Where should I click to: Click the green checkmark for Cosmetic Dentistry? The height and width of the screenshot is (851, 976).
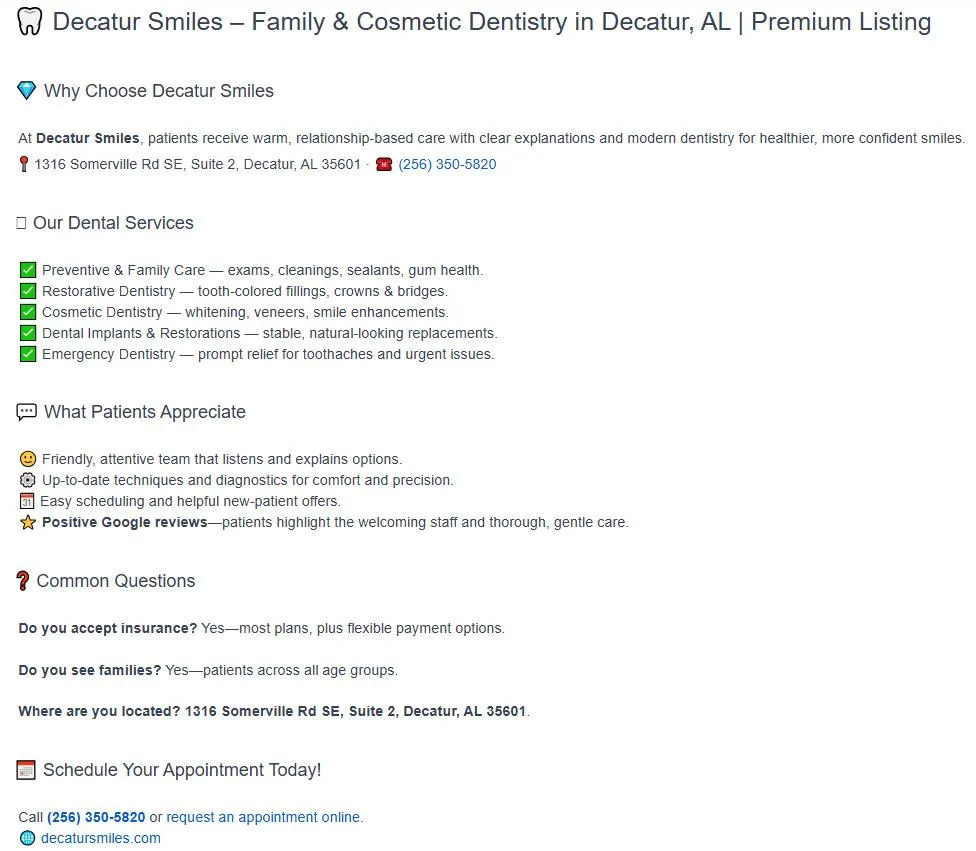click(28, 312)
